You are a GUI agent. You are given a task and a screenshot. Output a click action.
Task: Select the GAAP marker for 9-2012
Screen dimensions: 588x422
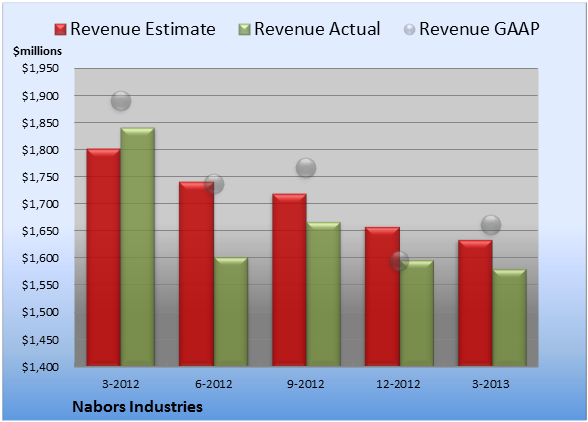pos(306,168)
